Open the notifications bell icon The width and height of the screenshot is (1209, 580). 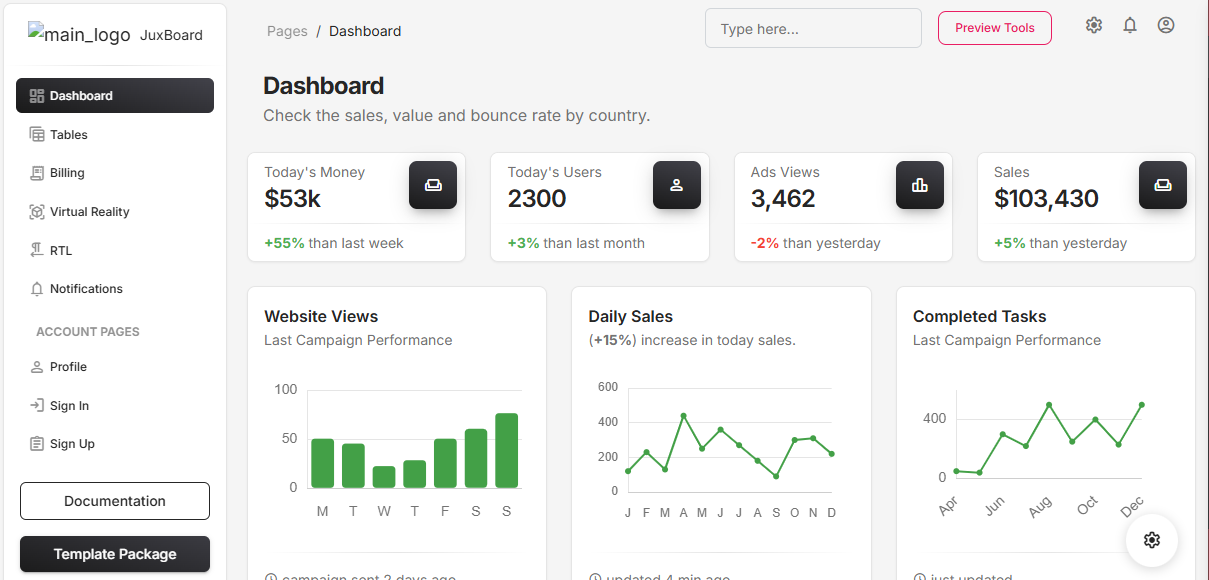click(x=1130, y=26)
